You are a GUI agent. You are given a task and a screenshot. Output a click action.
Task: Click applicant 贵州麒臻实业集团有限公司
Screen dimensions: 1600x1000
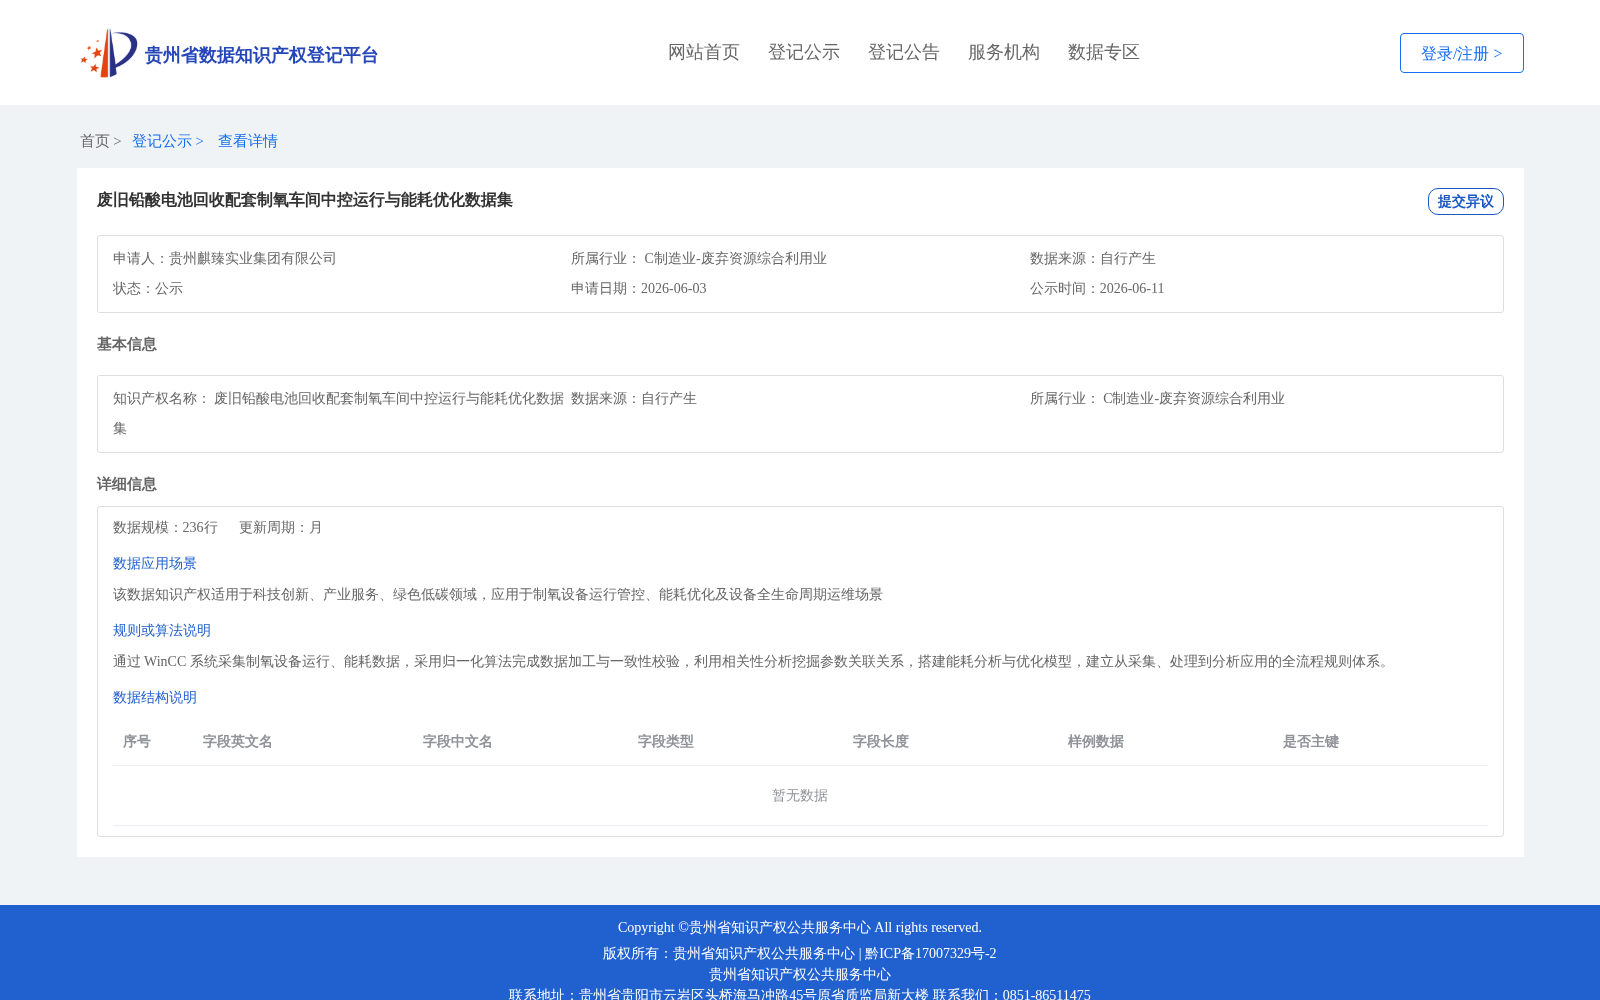(253, 258)
